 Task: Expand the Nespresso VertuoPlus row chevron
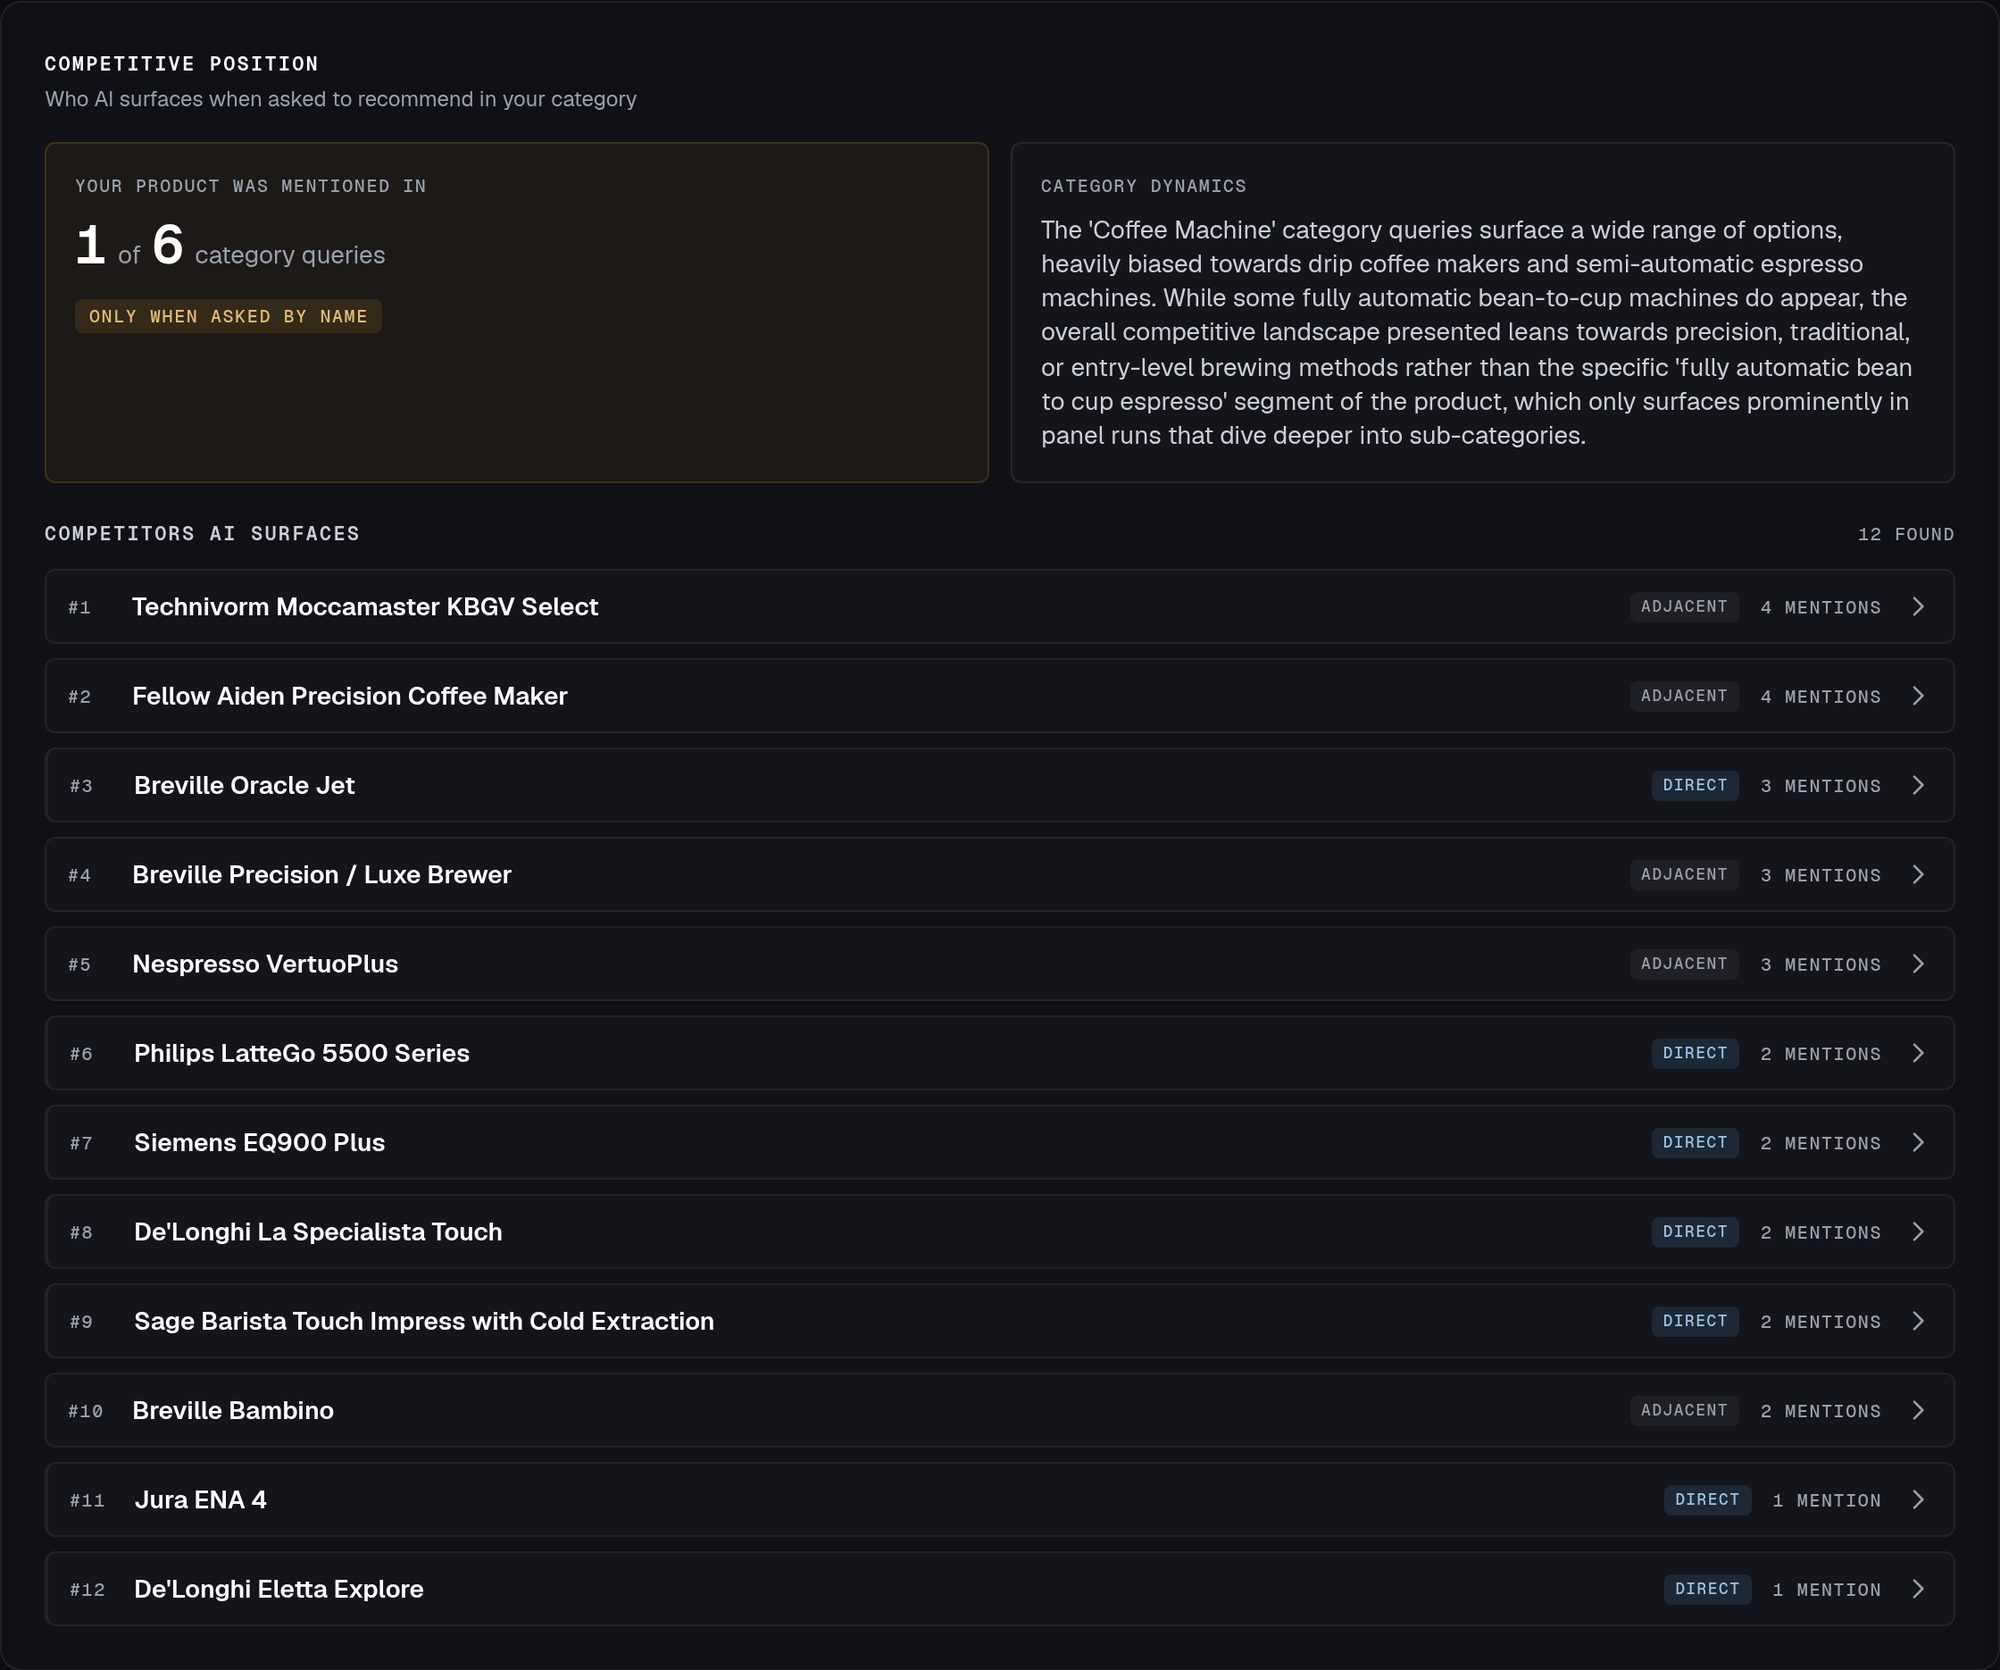(1918, 964)
